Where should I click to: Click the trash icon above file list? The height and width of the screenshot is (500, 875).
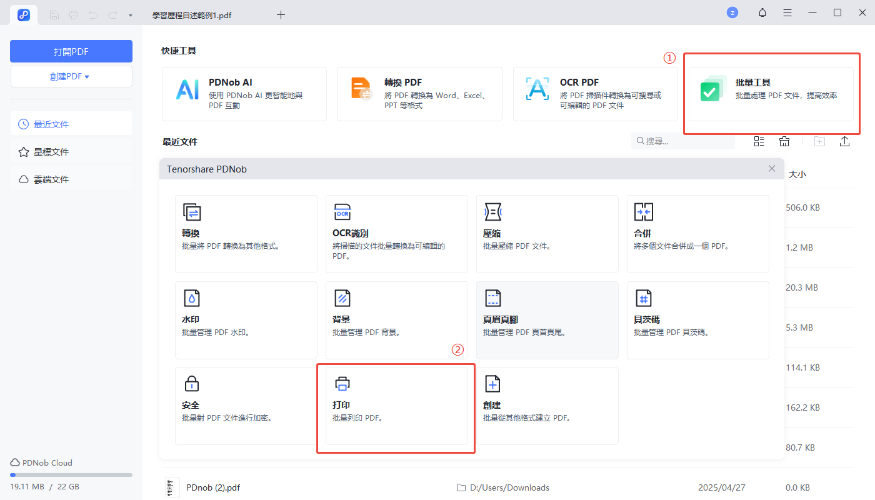tap(785, 142)
